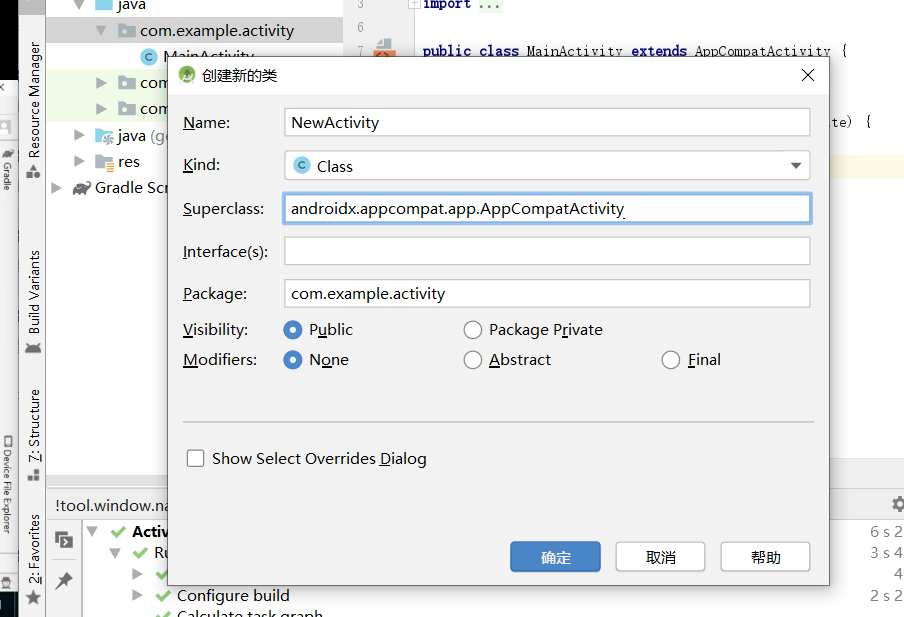Click the green check icon next to Configure build

click(x=163, y=595)
